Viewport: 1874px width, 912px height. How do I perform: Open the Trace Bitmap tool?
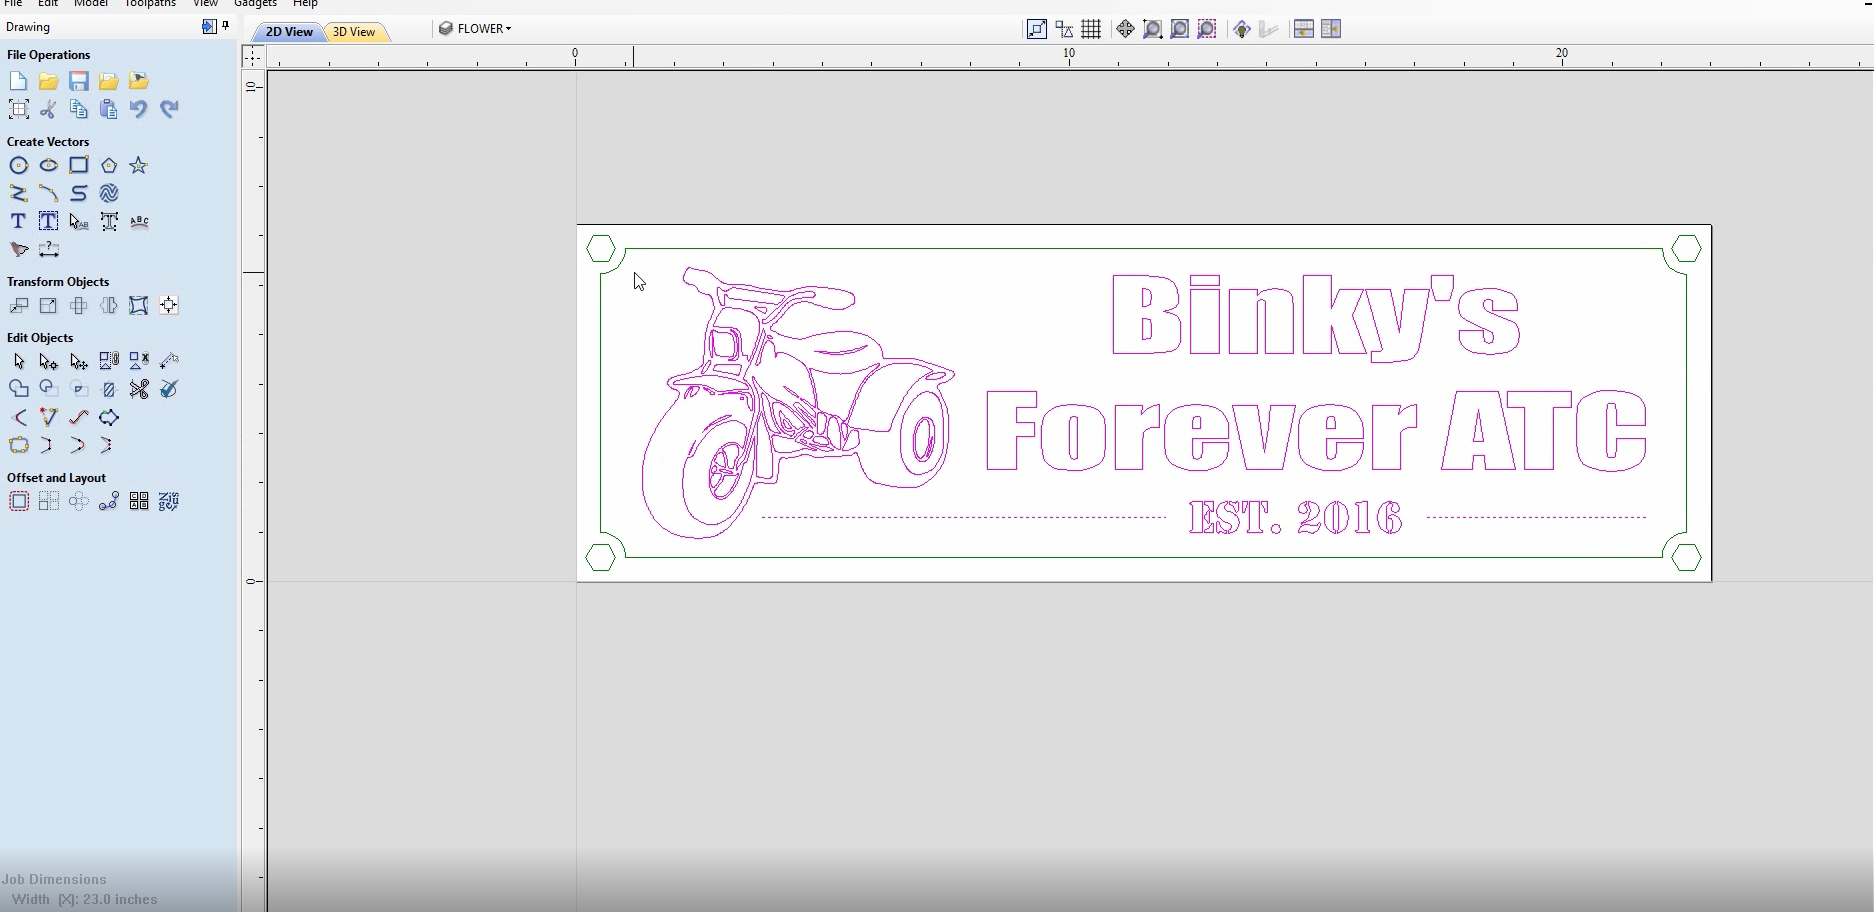(x=18, y=249)
